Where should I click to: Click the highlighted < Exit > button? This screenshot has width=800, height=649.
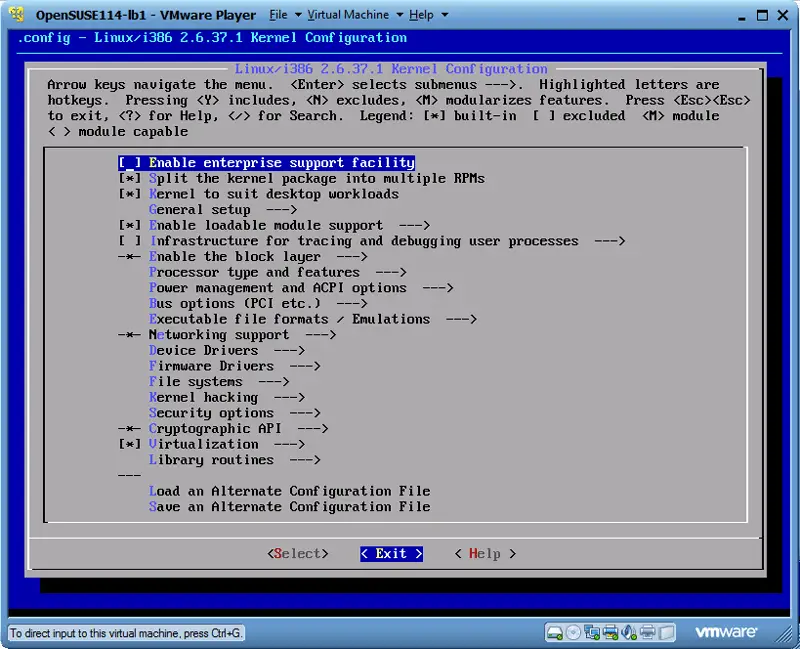tap(391, 554)
